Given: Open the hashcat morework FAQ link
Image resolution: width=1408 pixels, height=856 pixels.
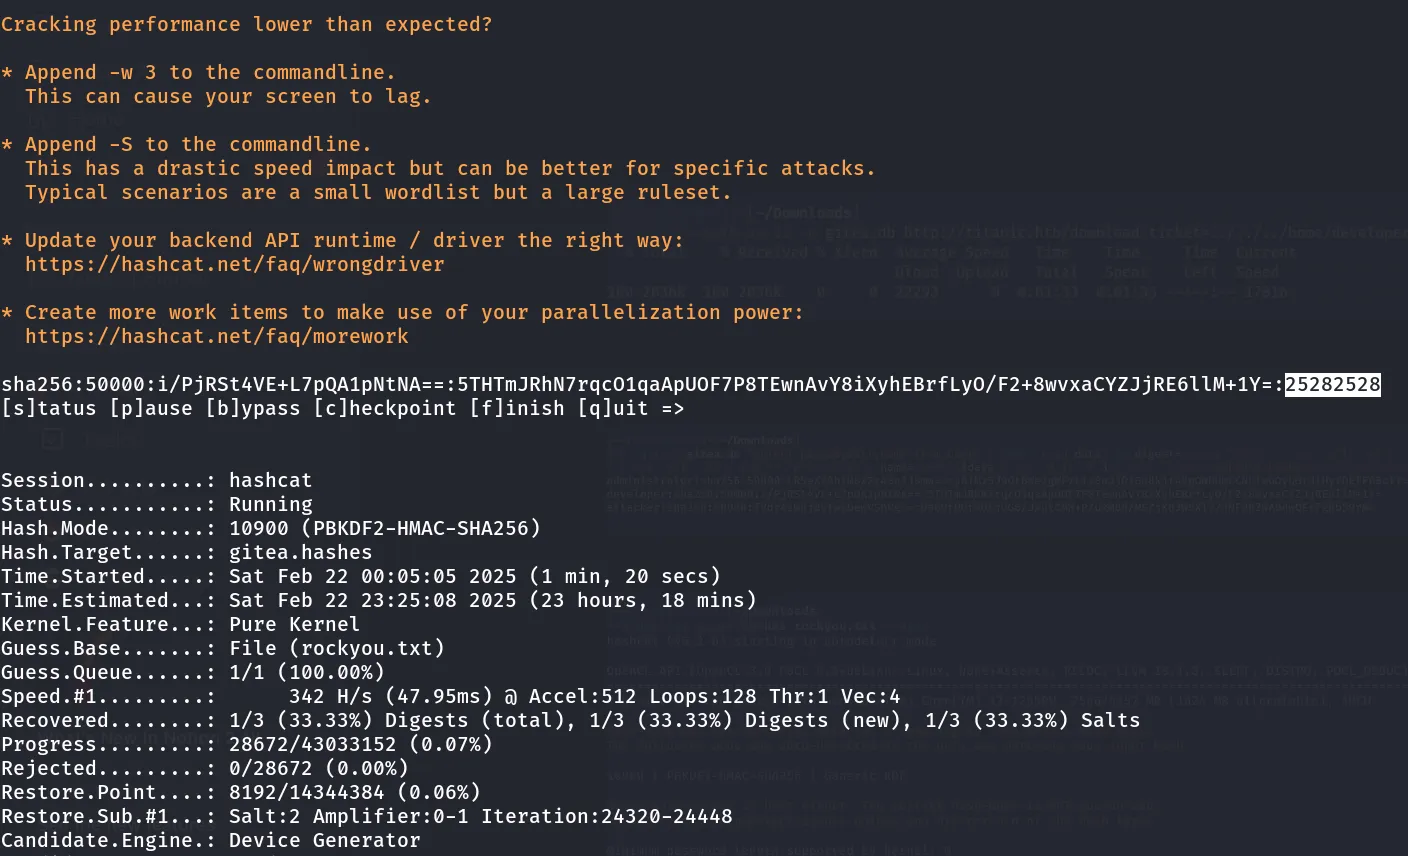Looking at the screenshot, I should (216, 337).
